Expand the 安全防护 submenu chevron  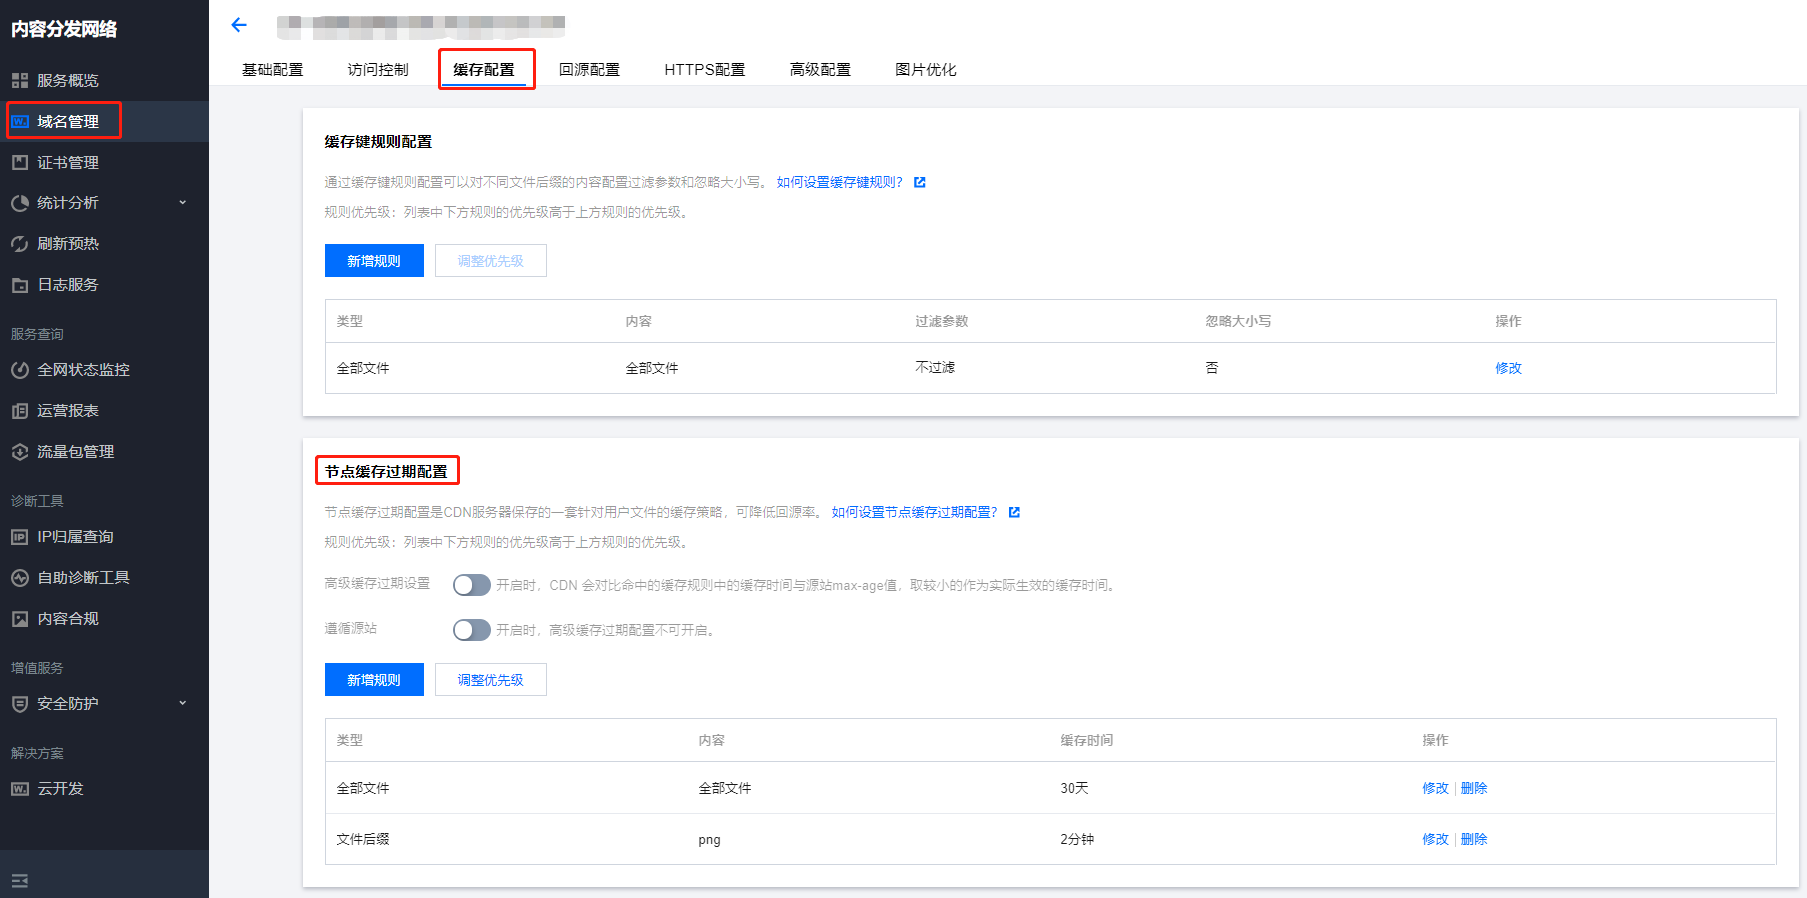[x=183, y=704]
